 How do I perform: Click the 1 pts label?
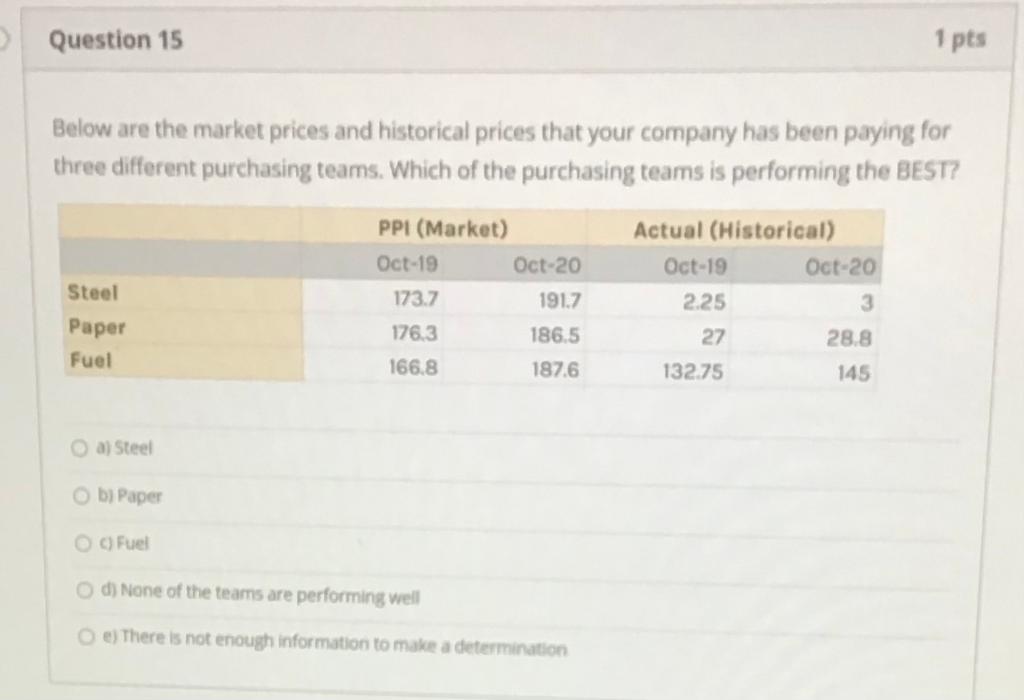[960, 39]
